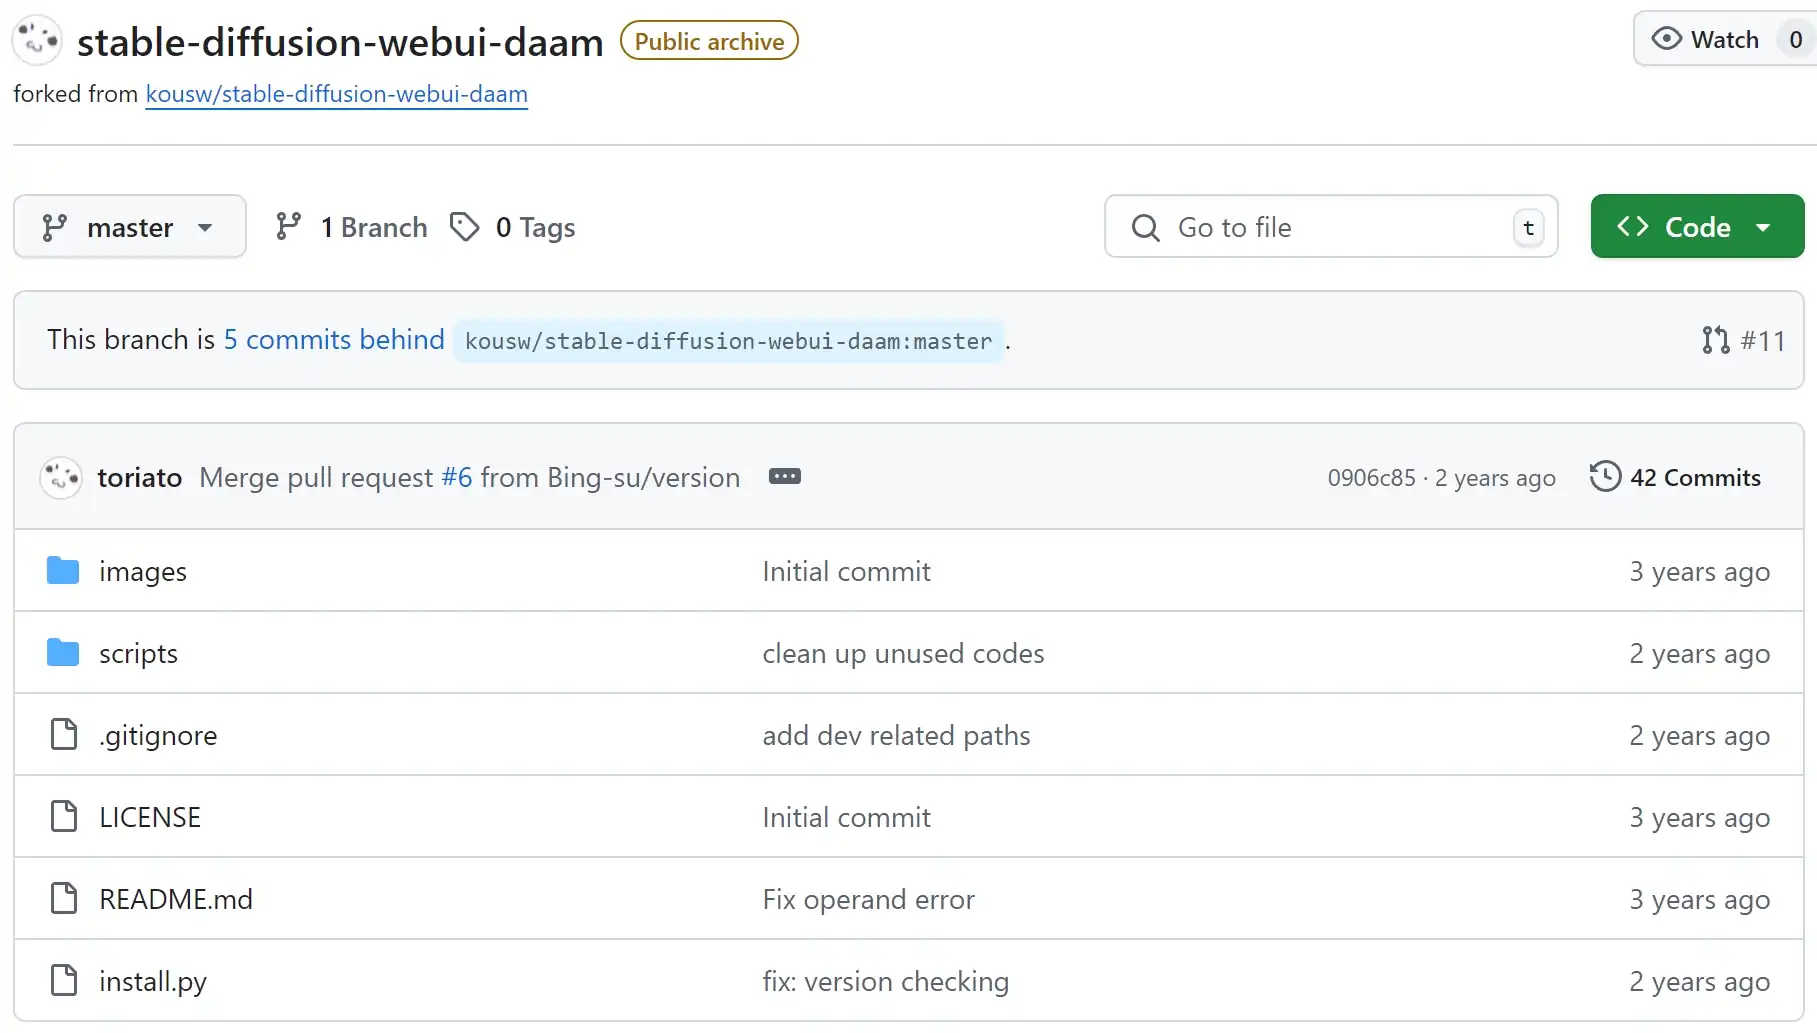Open the README.md file

(176, 899)
